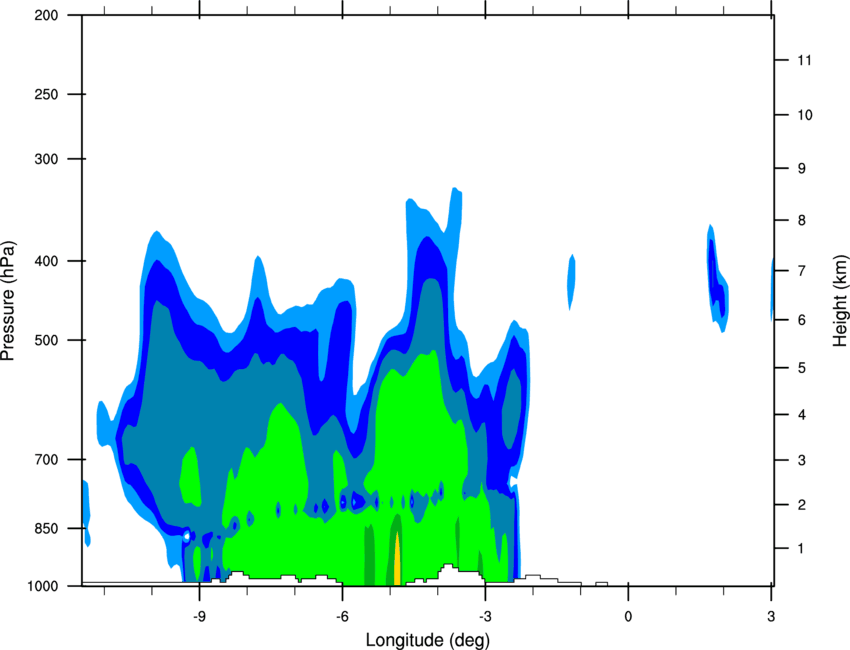Viewport: 850px width, 650px height.
Task: Select the Pressure (hPa) axis title
Action: tap(8, 301)
